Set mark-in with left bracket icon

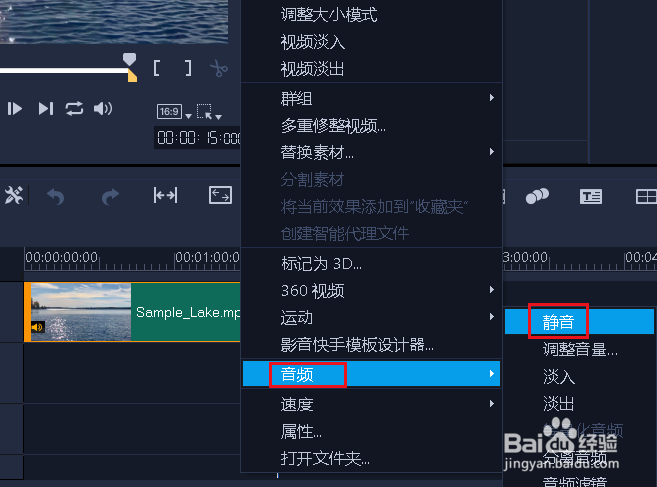pos(157,68)
